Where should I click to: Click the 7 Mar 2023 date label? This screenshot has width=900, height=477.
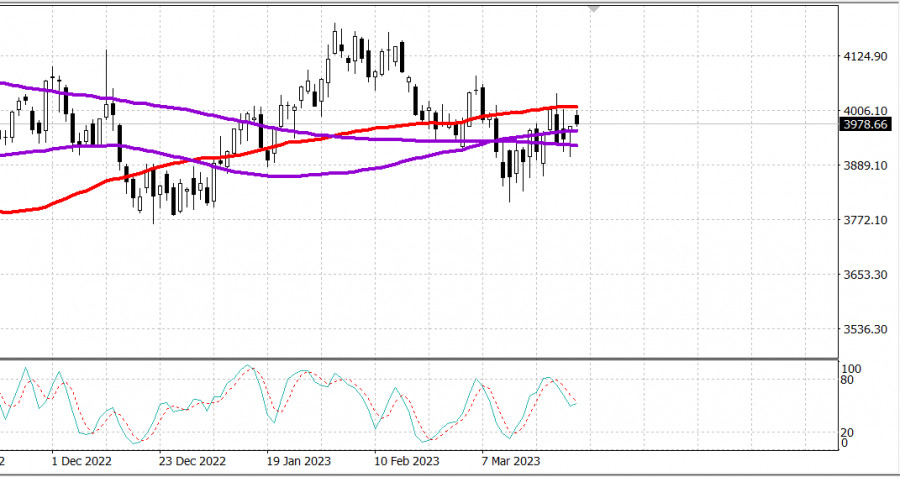(x=511, y=462)
